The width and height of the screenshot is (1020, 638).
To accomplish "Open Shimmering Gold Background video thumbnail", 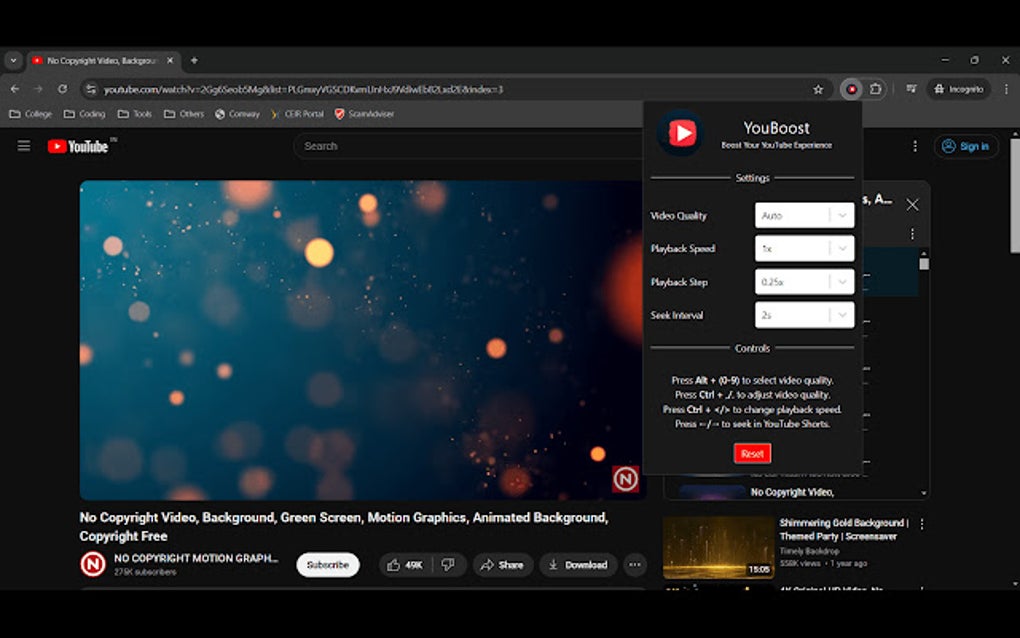I will point(718,547).
